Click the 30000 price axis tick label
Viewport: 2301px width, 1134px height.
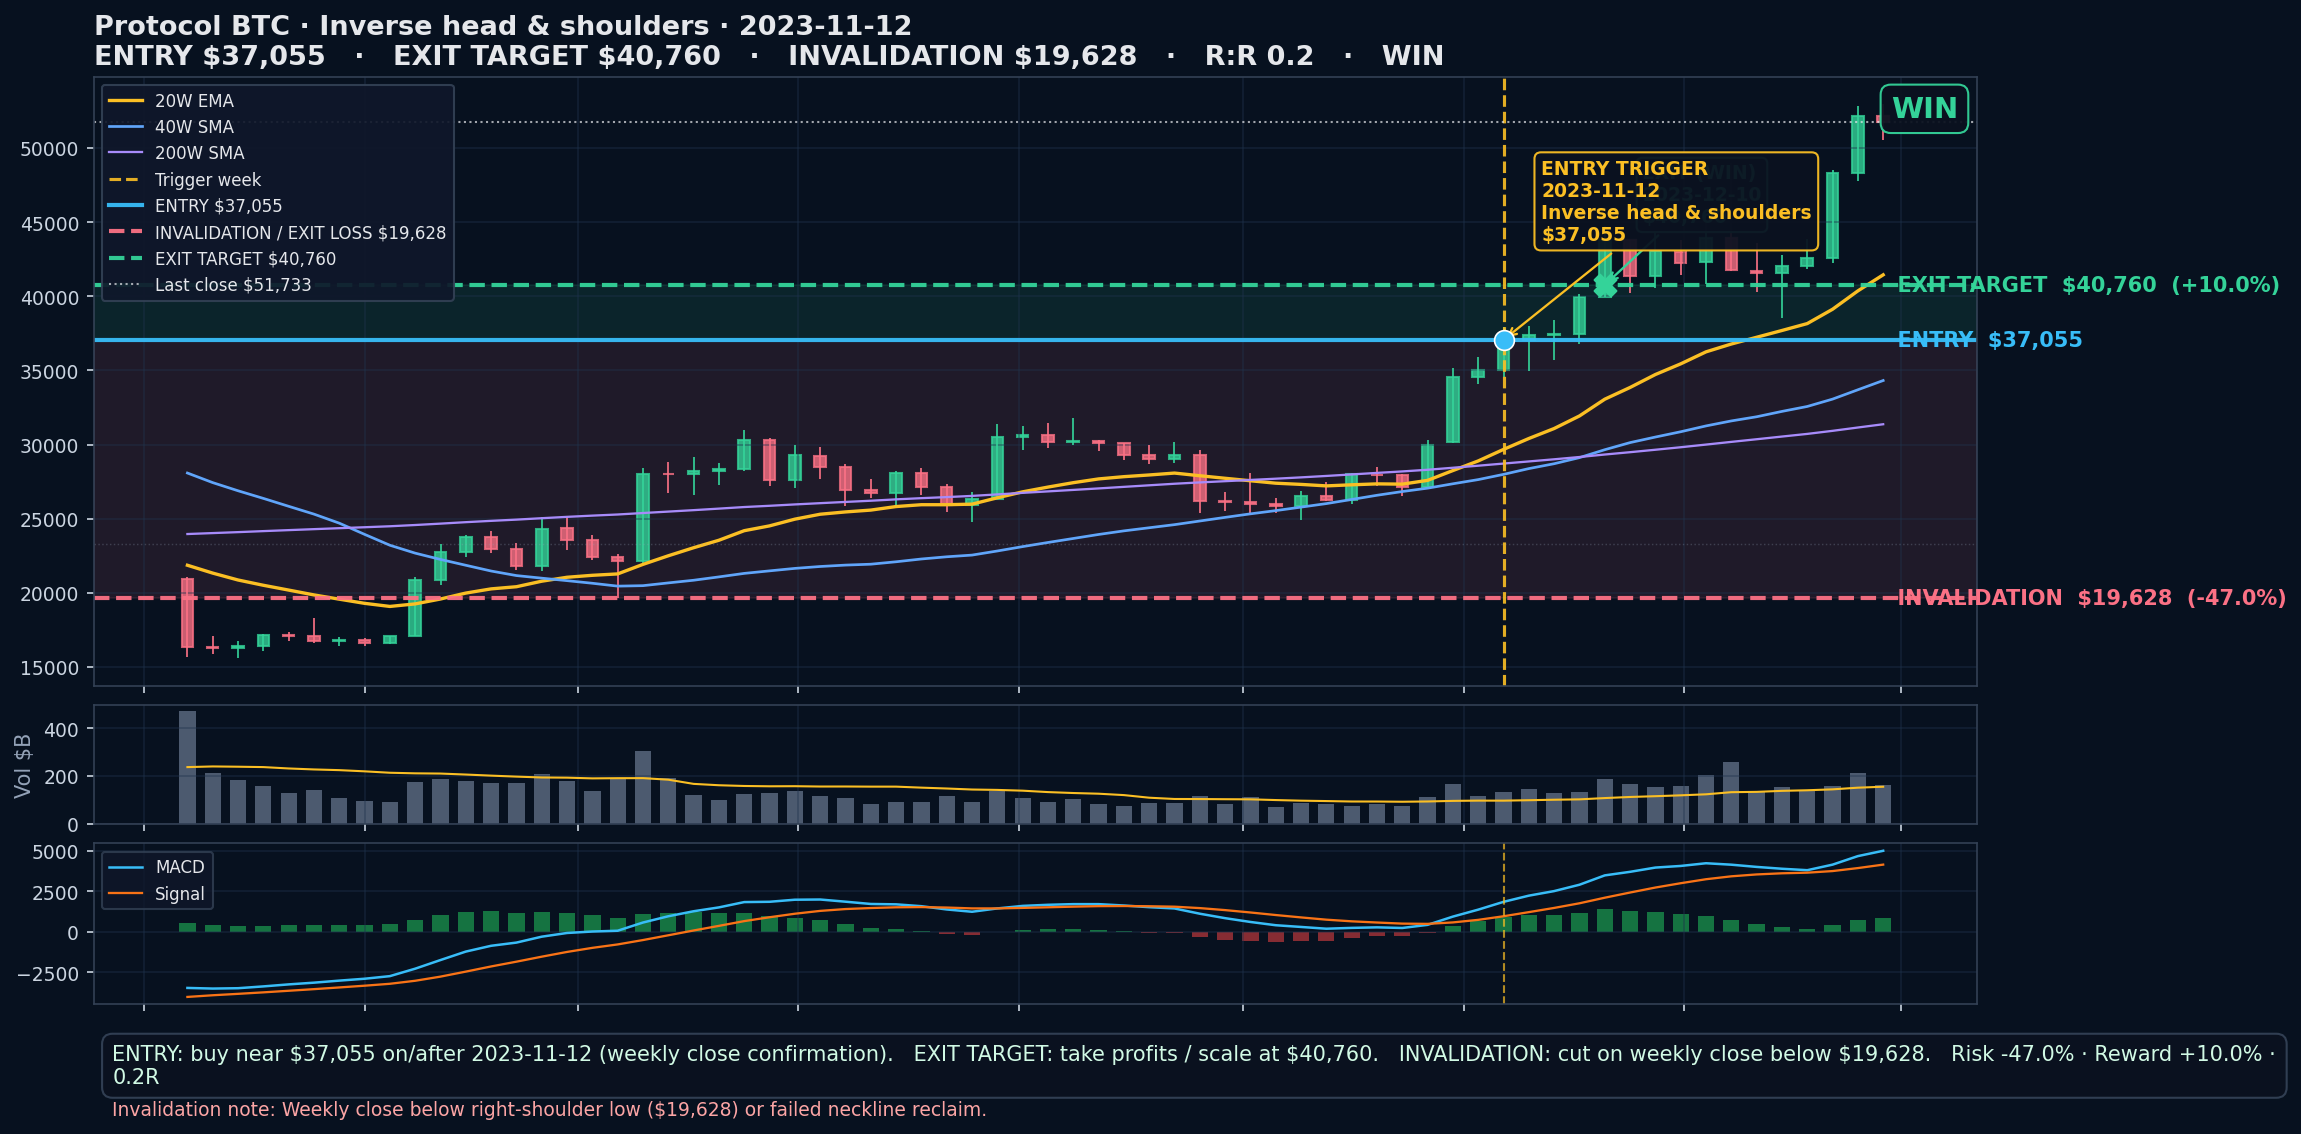pyautogui.click(x=49, y=446)
